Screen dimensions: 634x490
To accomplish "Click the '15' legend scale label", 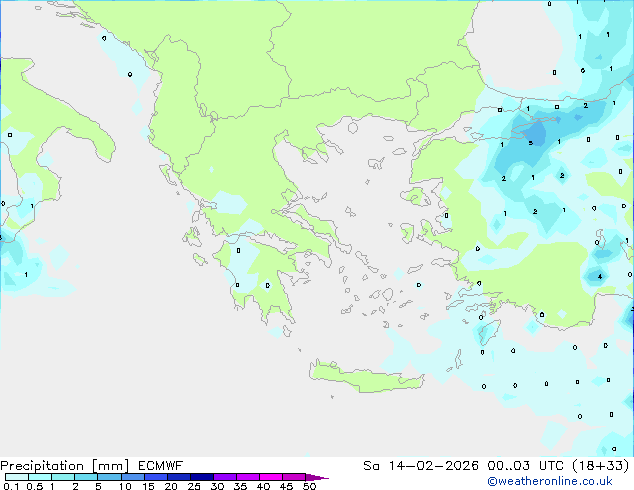I will click(x=148, y=486).
